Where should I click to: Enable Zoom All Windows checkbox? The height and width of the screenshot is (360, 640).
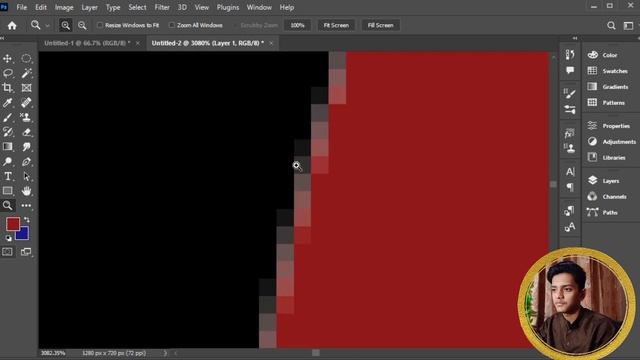[172, 25]
